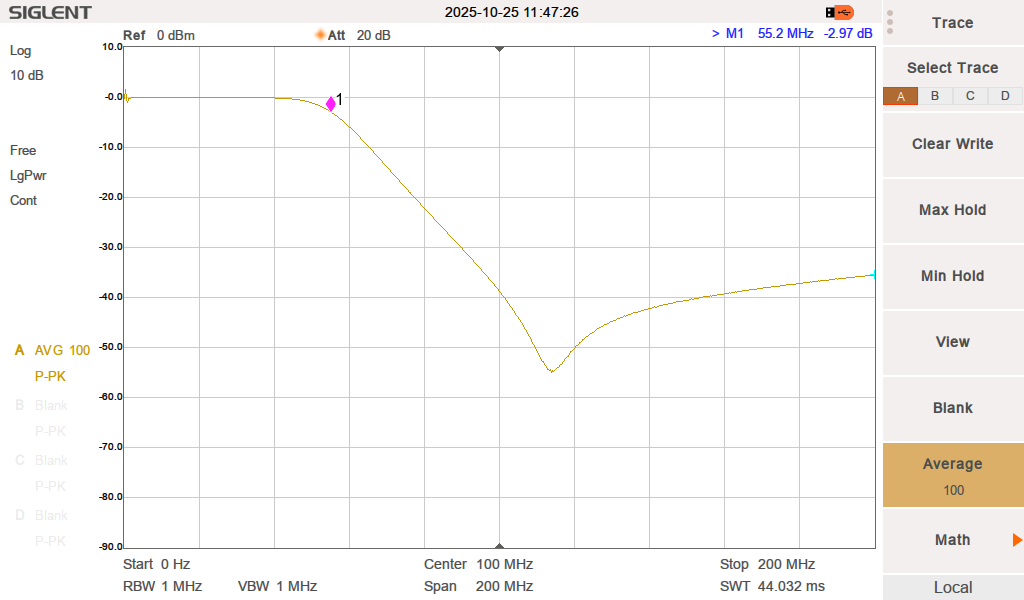Click the USB storage status icon

pyautogui.click(x=839, y=12)
